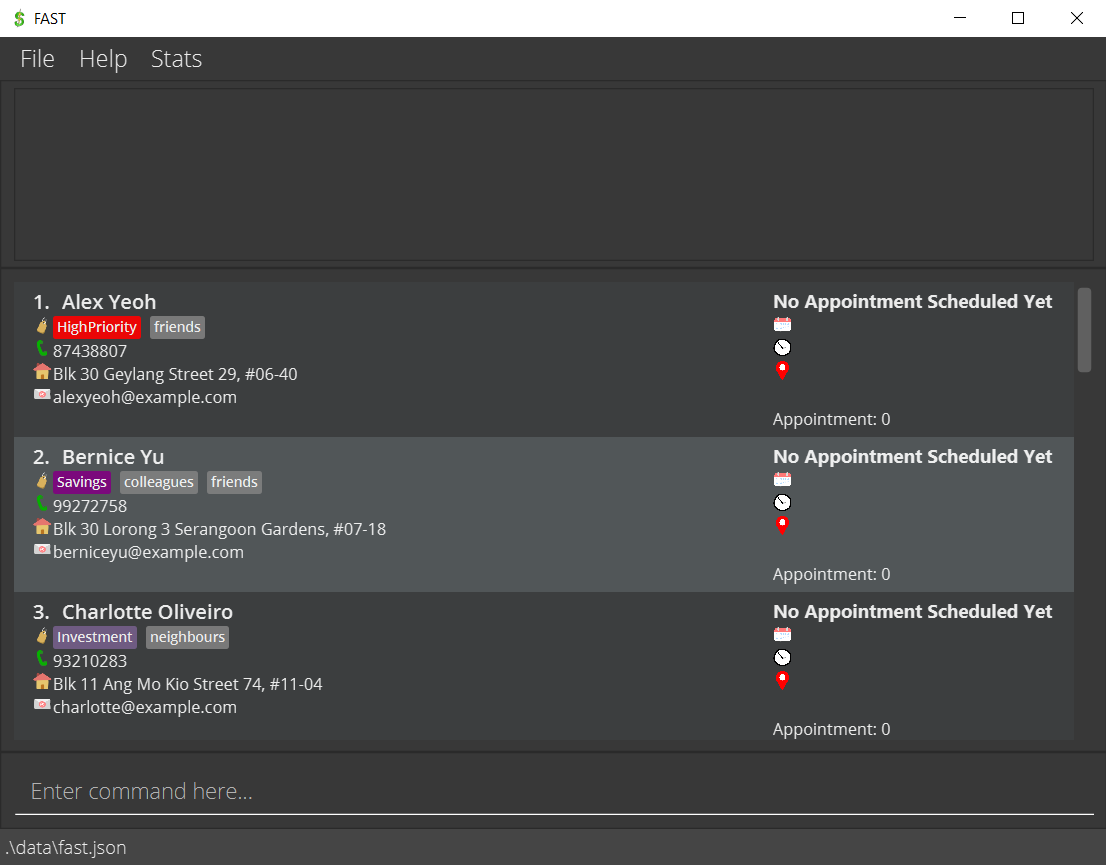Click the red HighPriority tag
1106x865 pixels.
pyautogui.click(x=96, y=327)
